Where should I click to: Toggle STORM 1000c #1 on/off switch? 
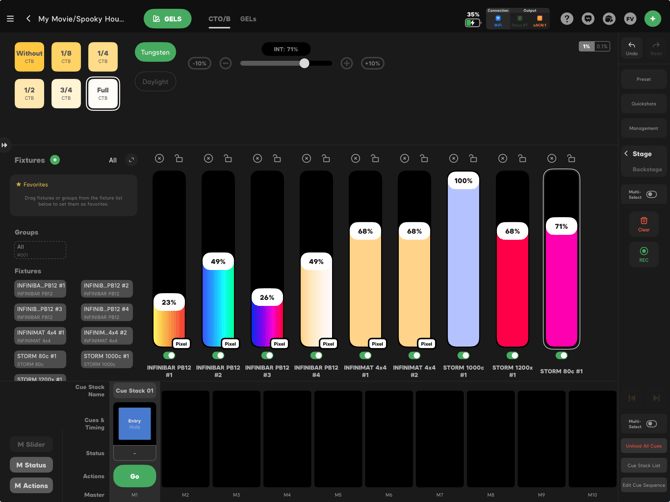pos(463,355)
